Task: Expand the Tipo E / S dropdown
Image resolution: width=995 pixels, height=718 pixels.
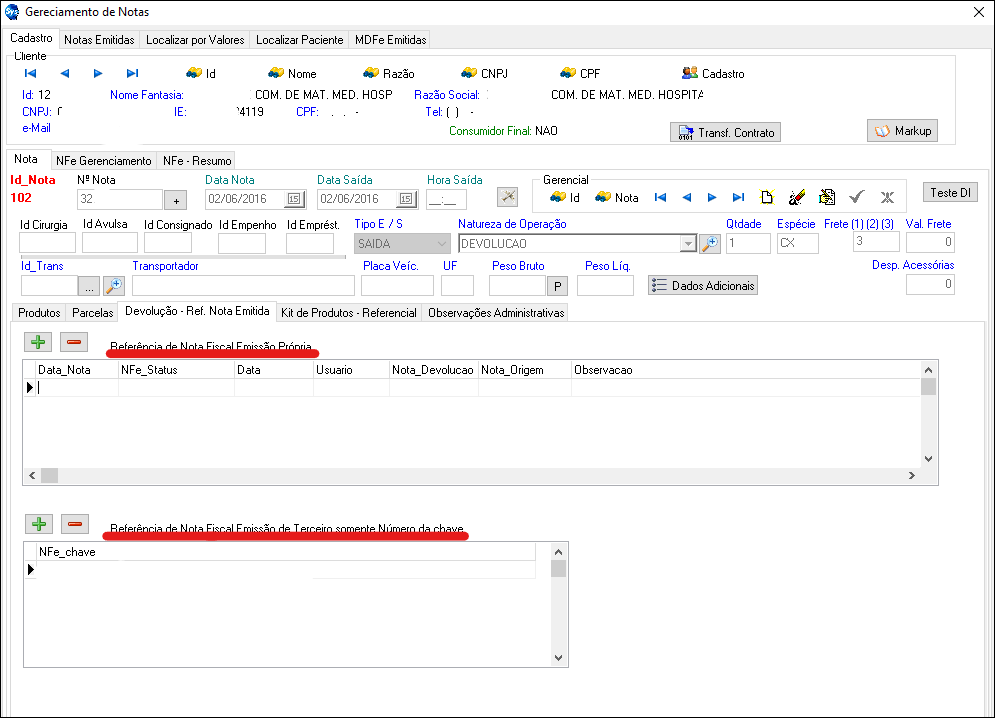Action: [x=442, y=243]
